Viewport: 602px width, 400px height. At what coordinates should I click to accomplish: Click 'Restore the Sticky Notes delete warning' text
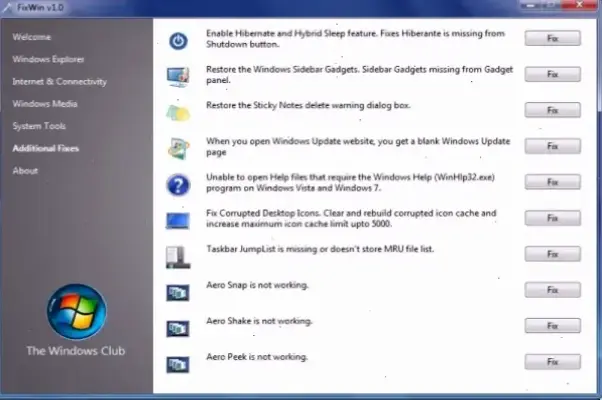coord(308,105)
